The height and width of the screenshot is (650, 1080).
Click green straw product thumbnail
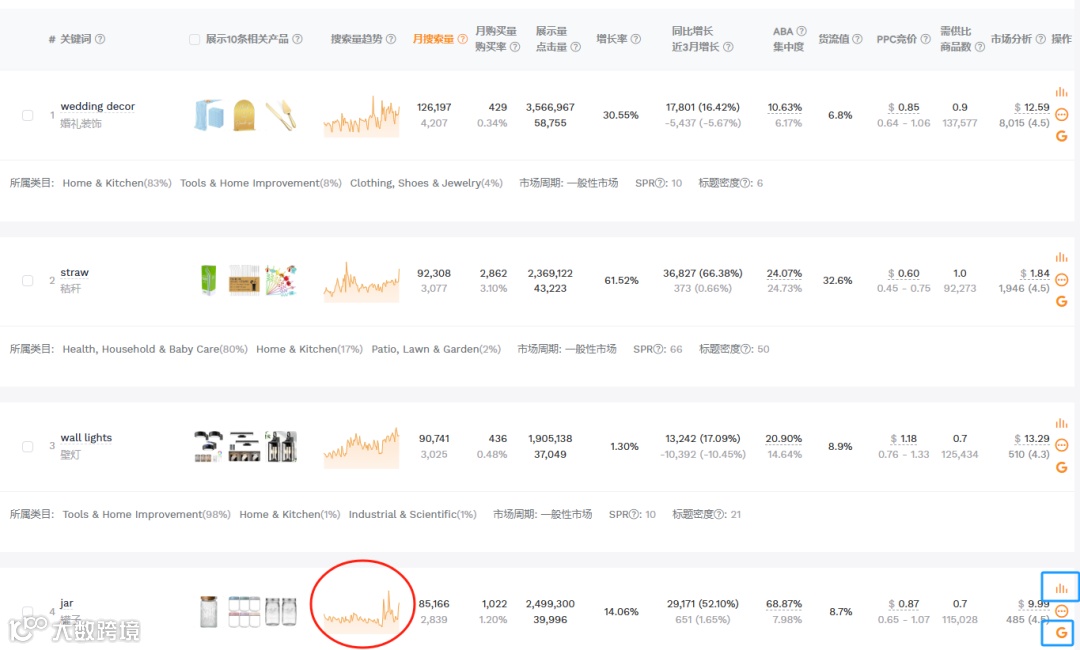tap(208, 280)
